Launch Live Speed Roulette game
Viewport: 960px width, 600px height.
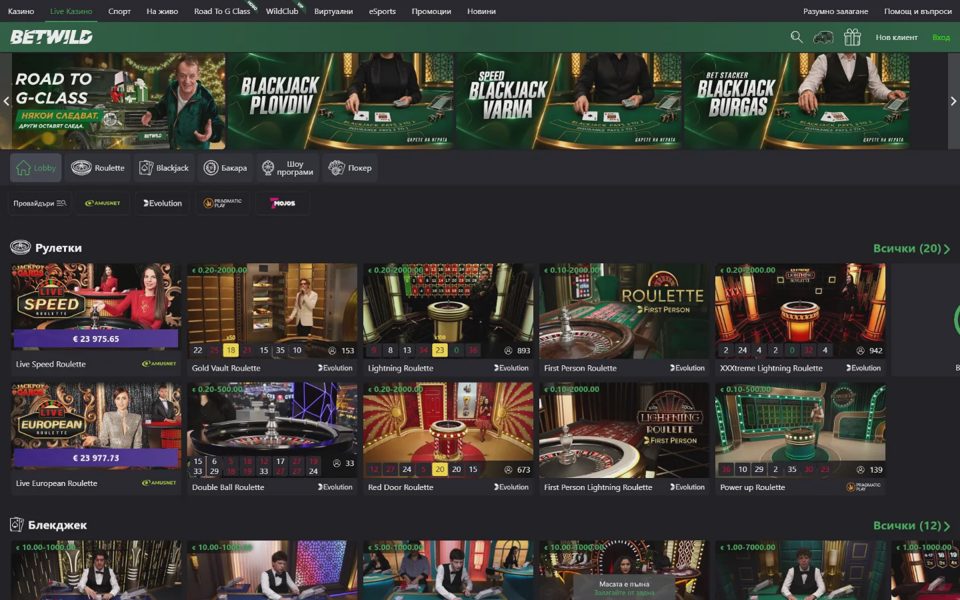click(x=96, y=320)
